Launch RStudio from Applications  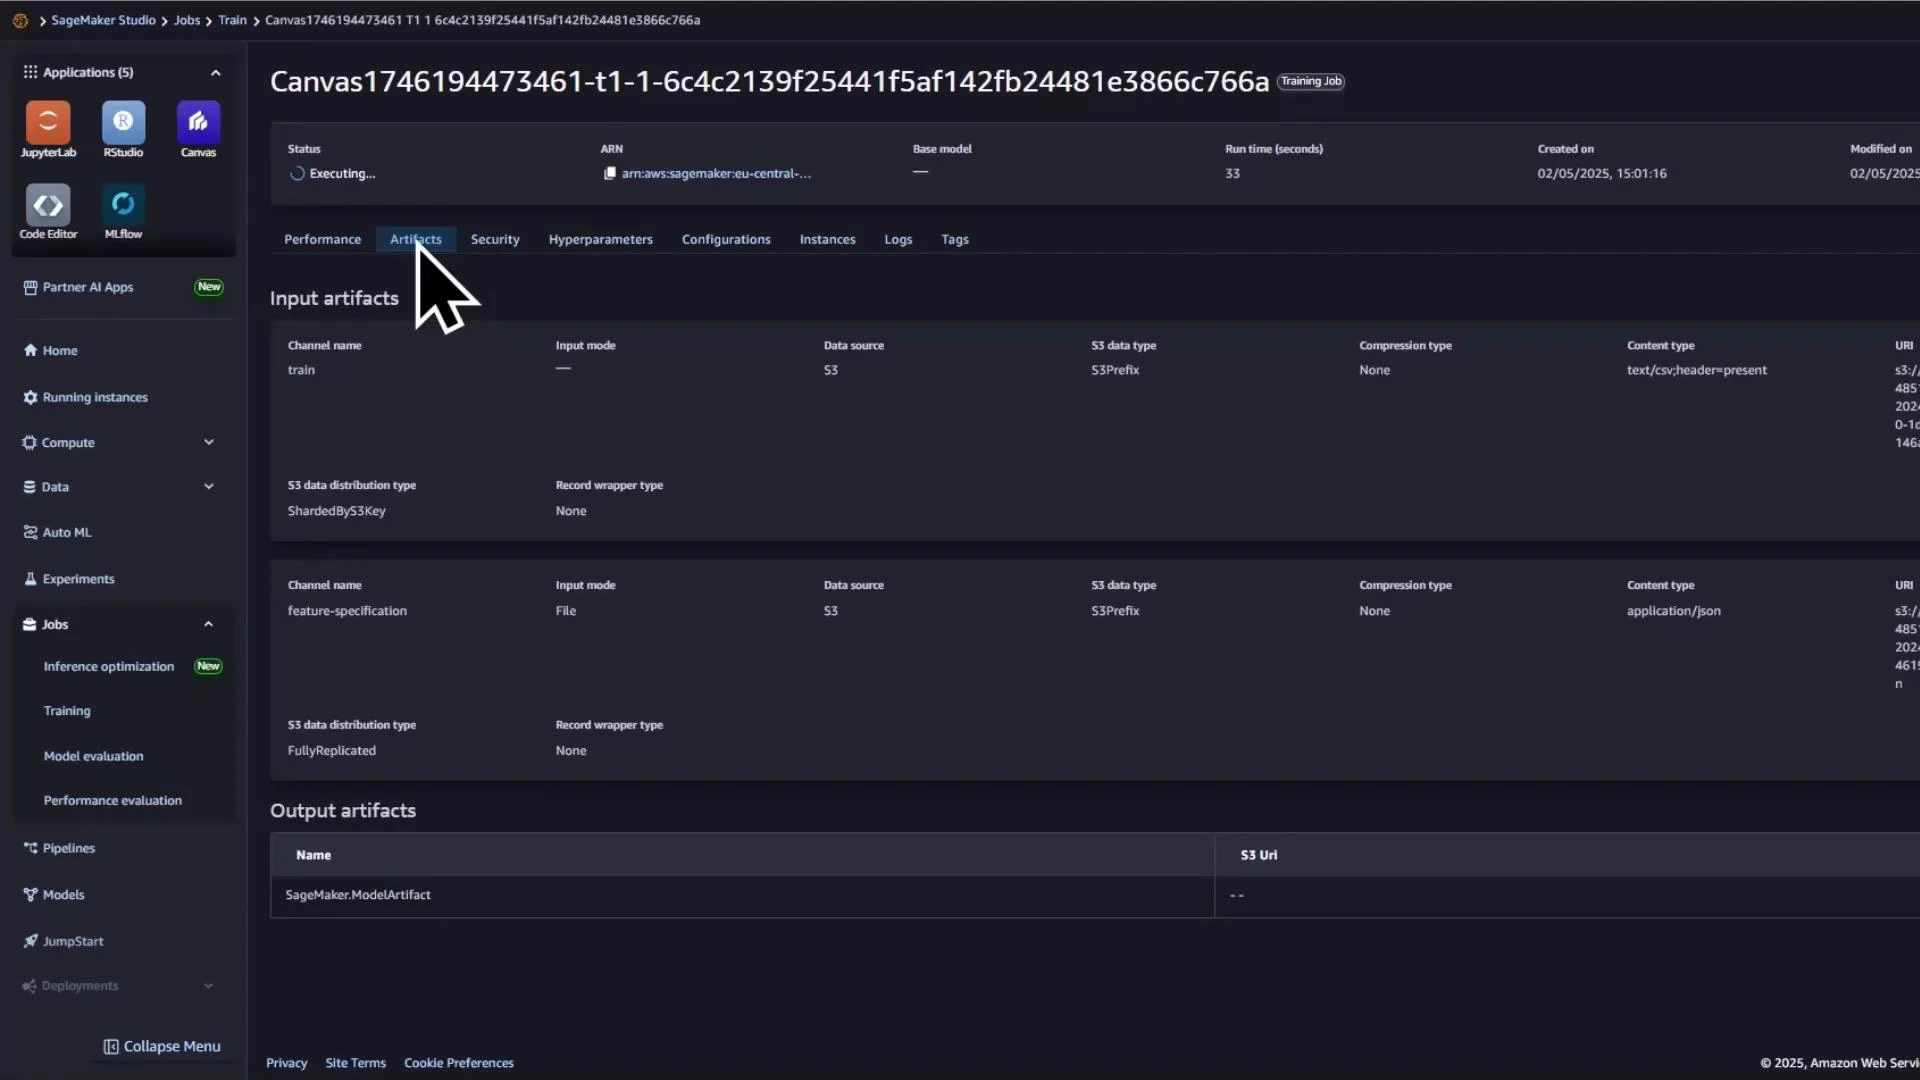tap(122, 128)
